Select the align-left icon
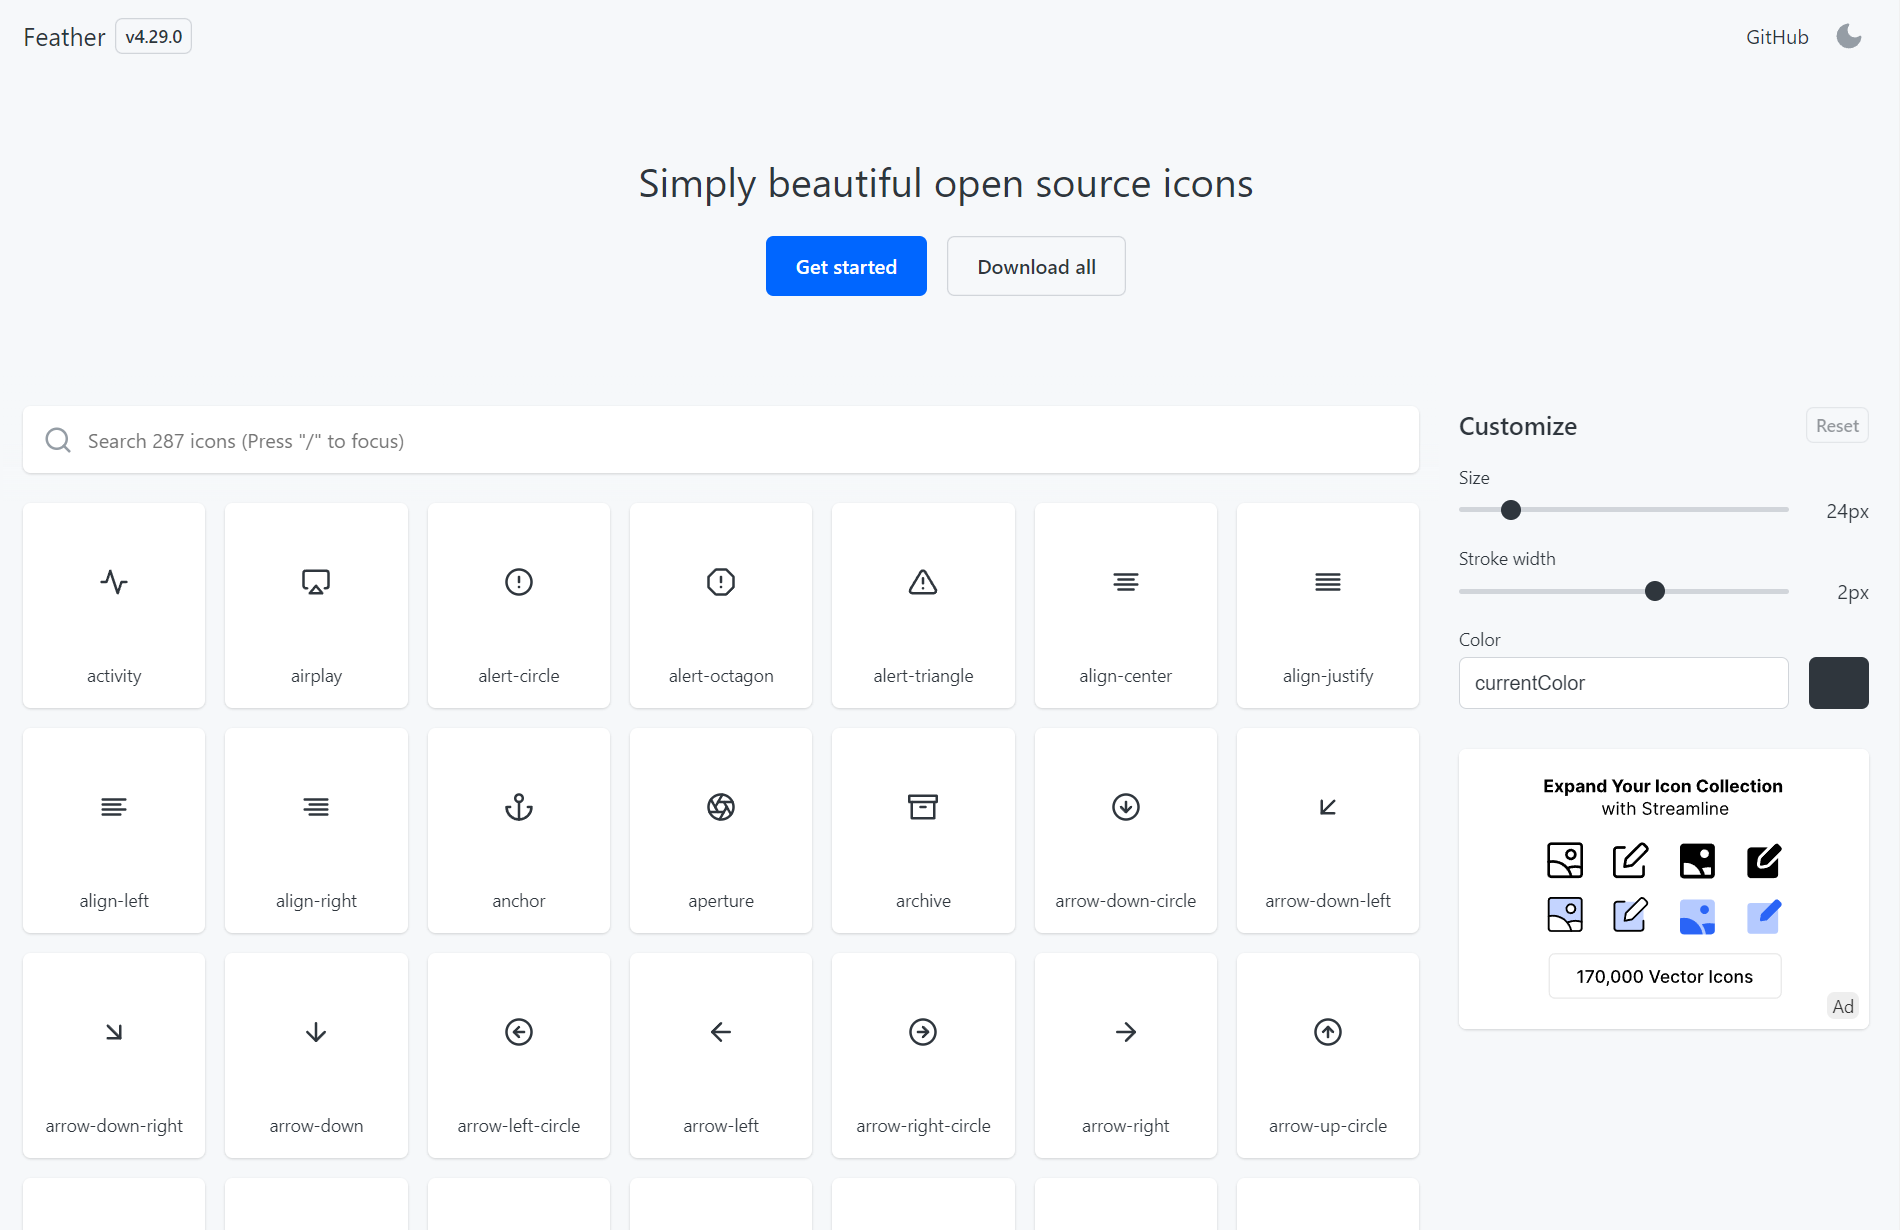This screenshot has height=1230, width=1900. point(114,830)
